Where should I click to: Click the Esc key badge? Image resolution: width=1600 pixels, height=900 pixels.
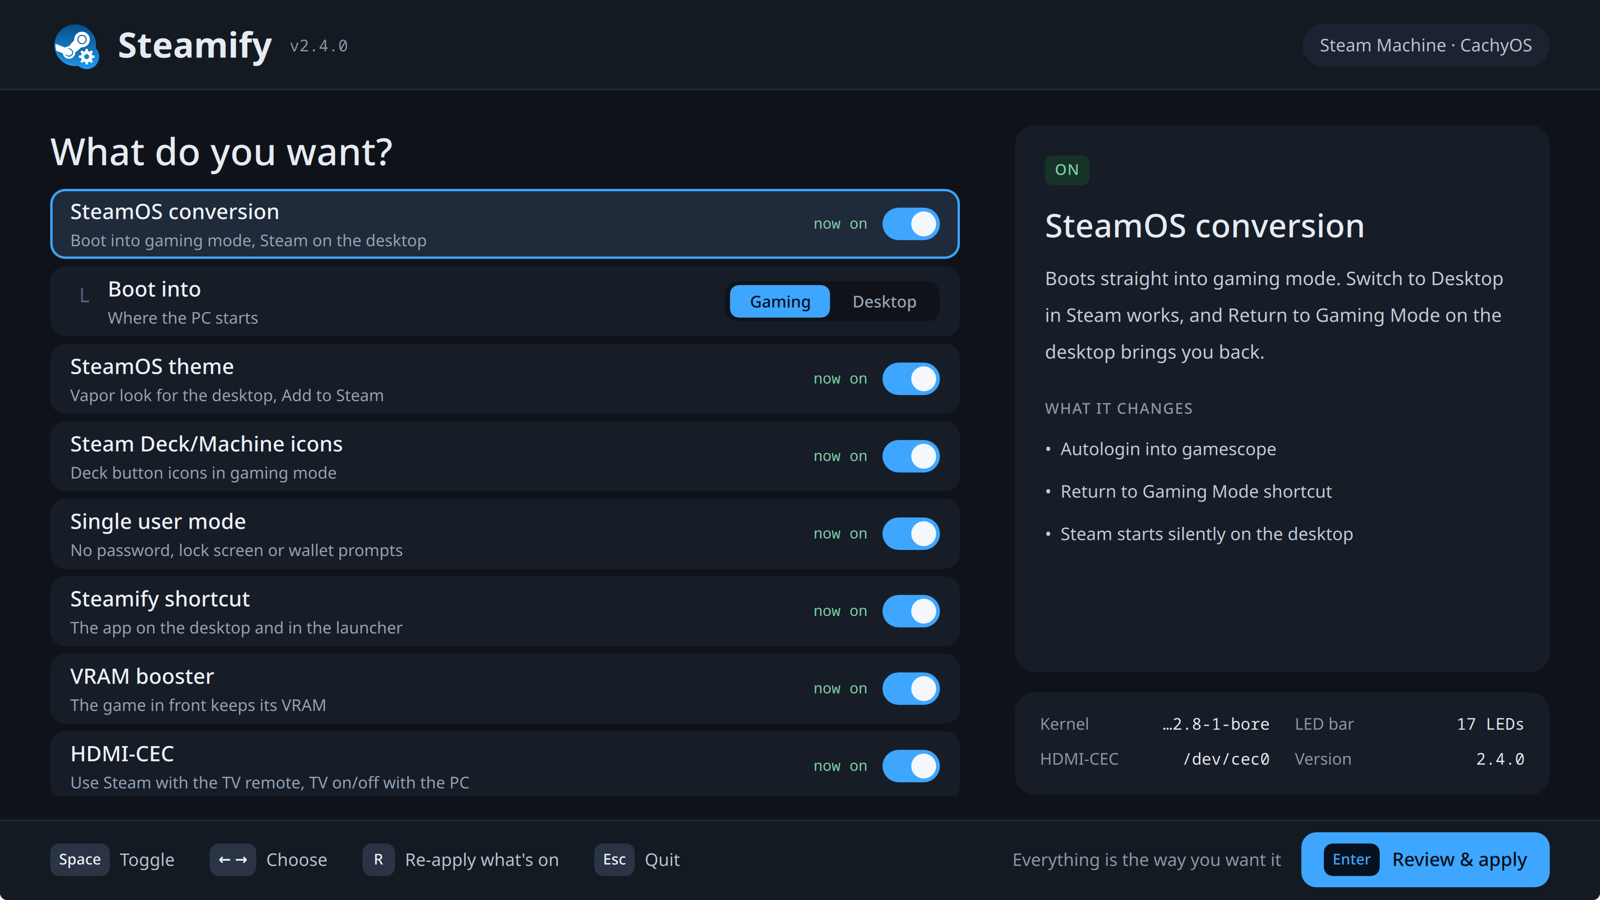point(614,860)
